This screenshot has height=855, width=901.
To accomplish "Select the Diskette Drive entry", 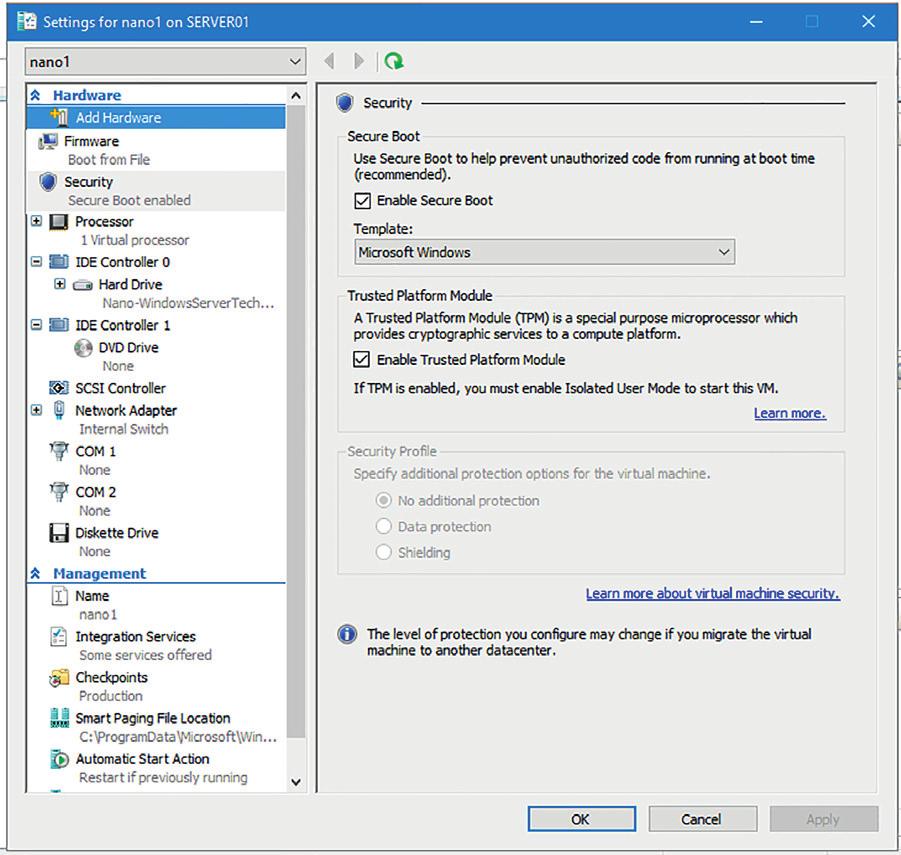I will 156,542.
